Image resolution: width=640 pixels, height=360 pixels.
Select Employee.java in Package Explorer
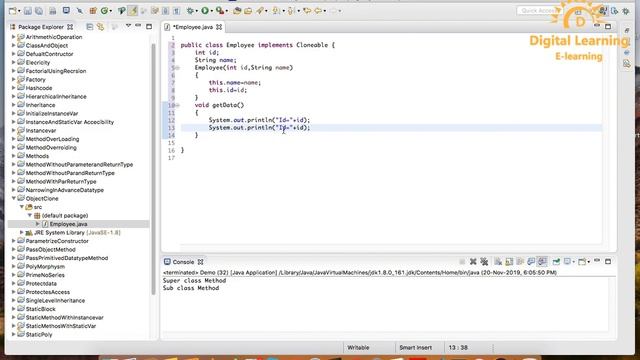point(69,224)
